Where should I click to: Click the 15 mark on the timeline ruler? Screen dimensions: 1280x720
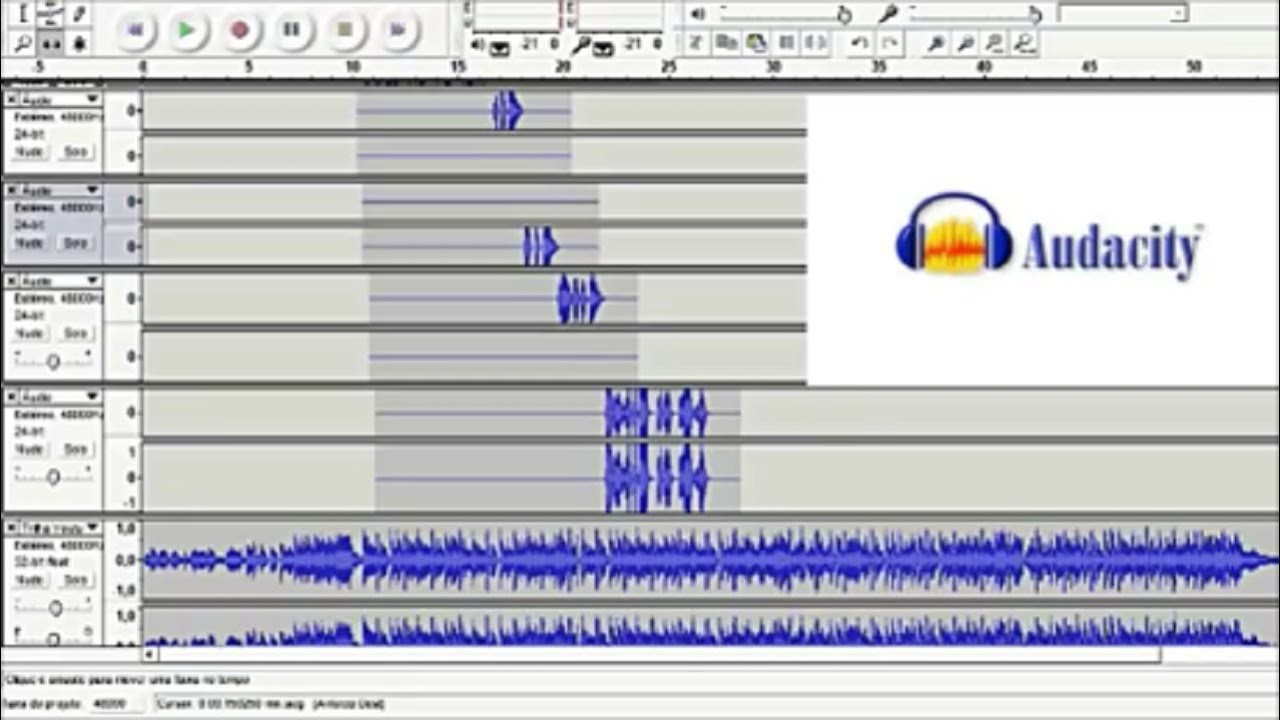pyautogui.click(x=457, y=67)
